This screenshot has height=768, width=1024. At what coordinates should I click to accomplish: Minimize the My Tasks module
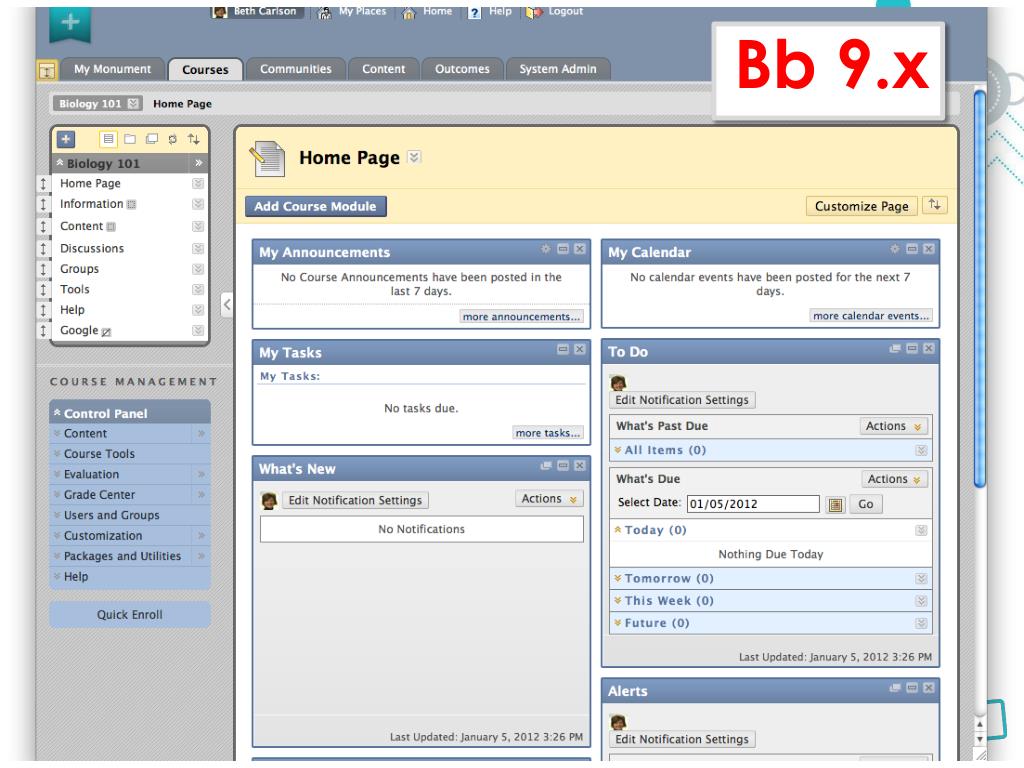coord(563,349)
